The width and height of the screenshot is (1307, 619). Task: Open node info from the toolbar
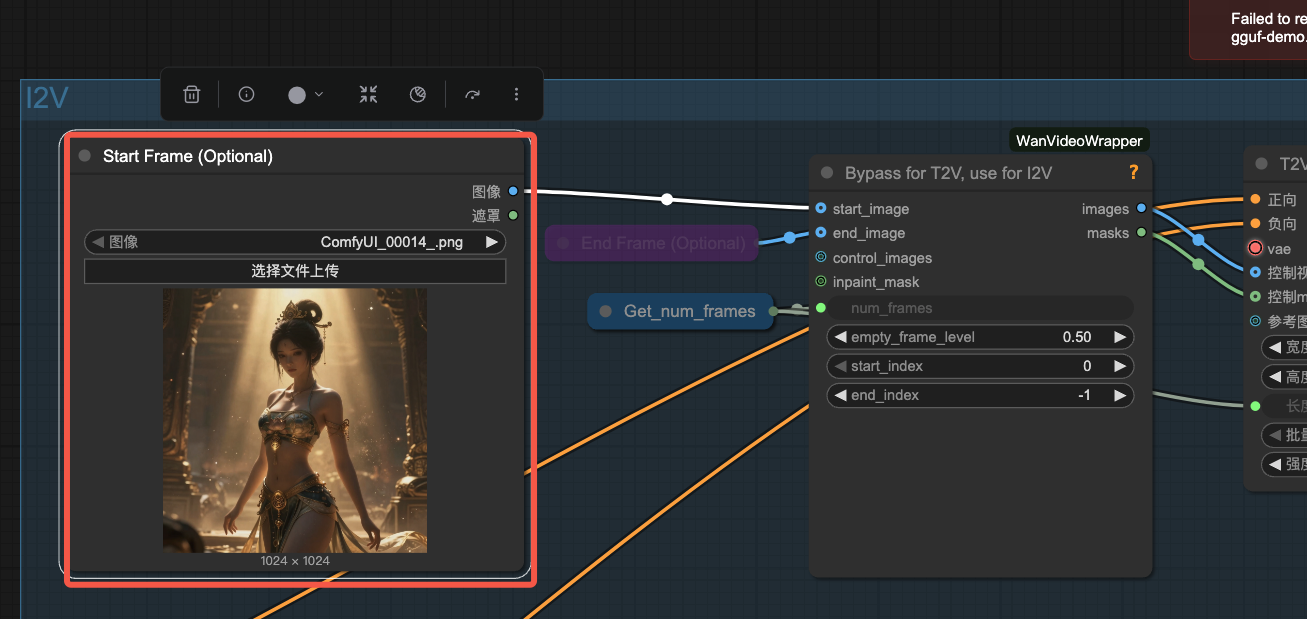tap(246, 94)
